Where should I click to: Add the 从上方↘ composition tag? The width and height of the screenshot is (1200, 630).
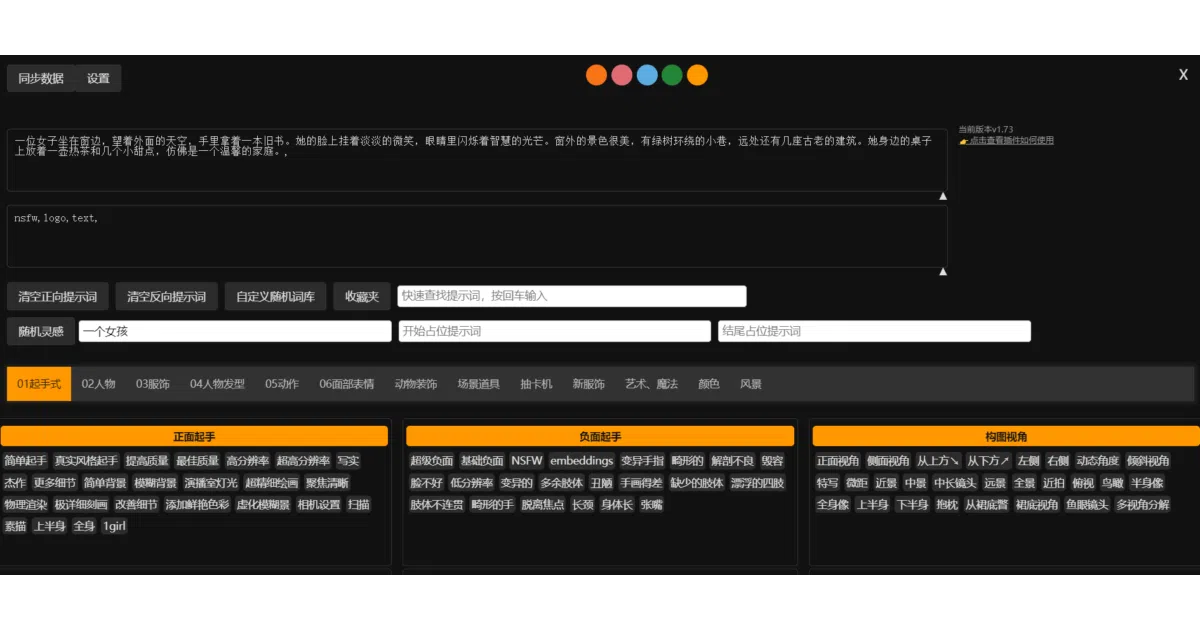point(938,461)
